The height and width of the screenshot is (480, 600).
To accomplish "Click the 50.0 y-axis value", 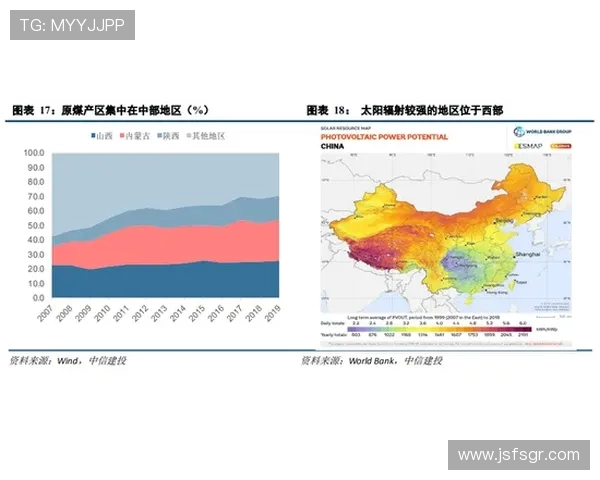I will [36, 225].
